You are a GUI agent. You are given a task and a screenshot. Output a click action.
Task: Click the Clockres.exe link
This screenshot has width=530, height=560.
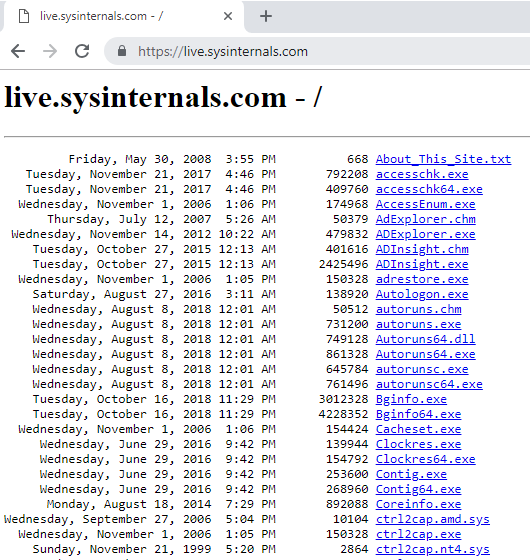(418, 444)
